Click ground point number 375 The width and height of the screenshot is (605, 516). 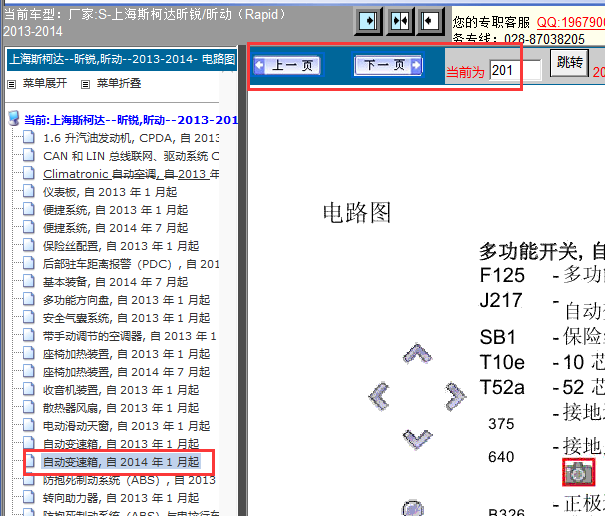tap(501, 424)
